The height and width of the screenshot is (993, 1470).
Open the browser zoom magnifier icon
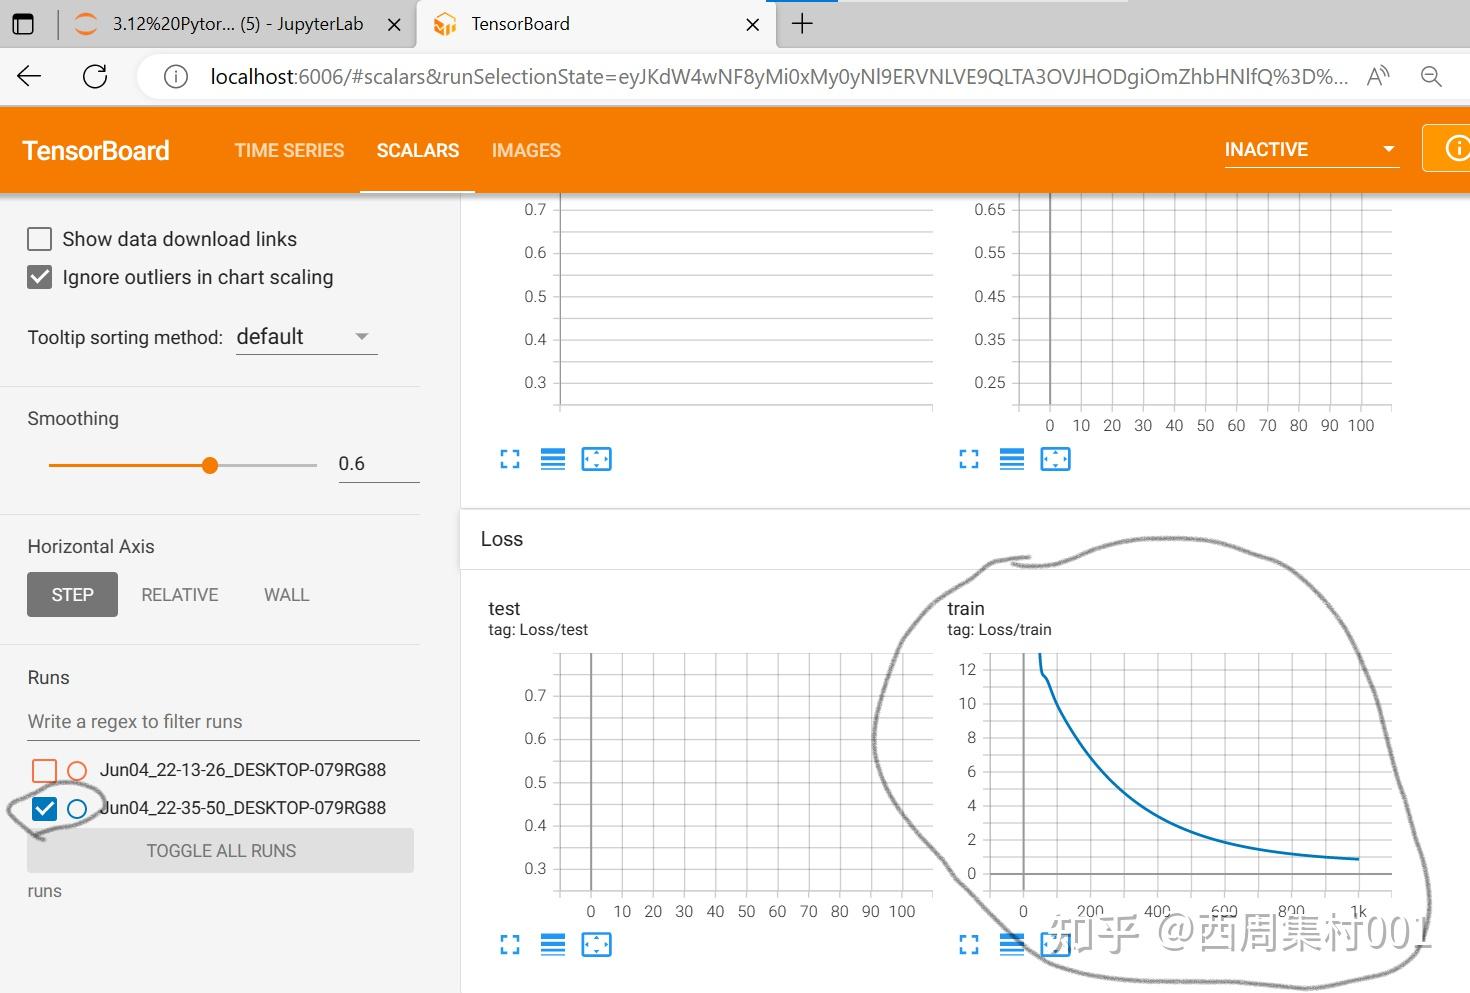pos(1431,76)
